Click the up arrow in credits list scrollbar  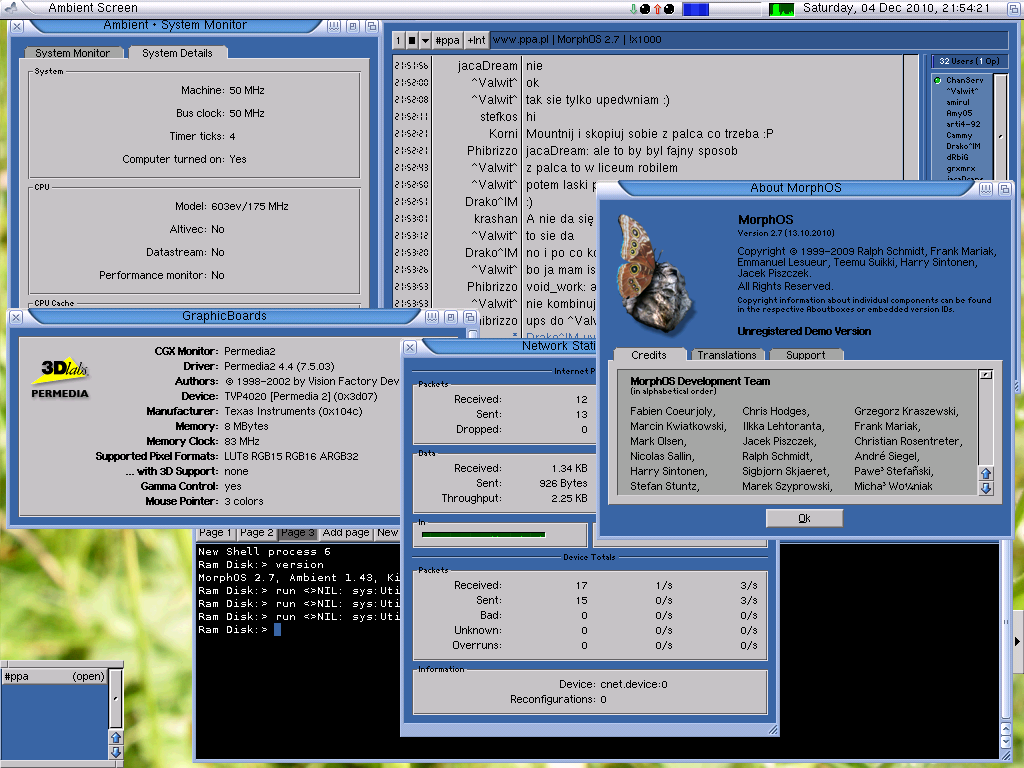985,474
